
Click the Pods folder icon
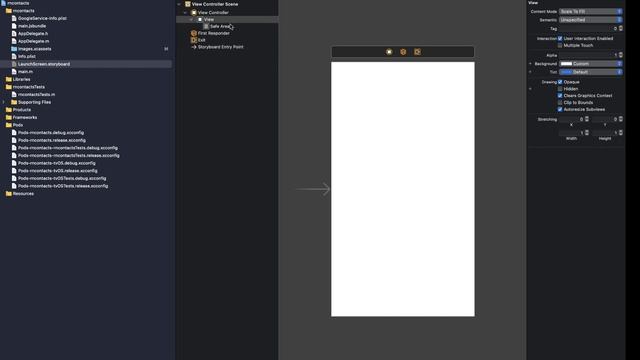tap(9, 125)
